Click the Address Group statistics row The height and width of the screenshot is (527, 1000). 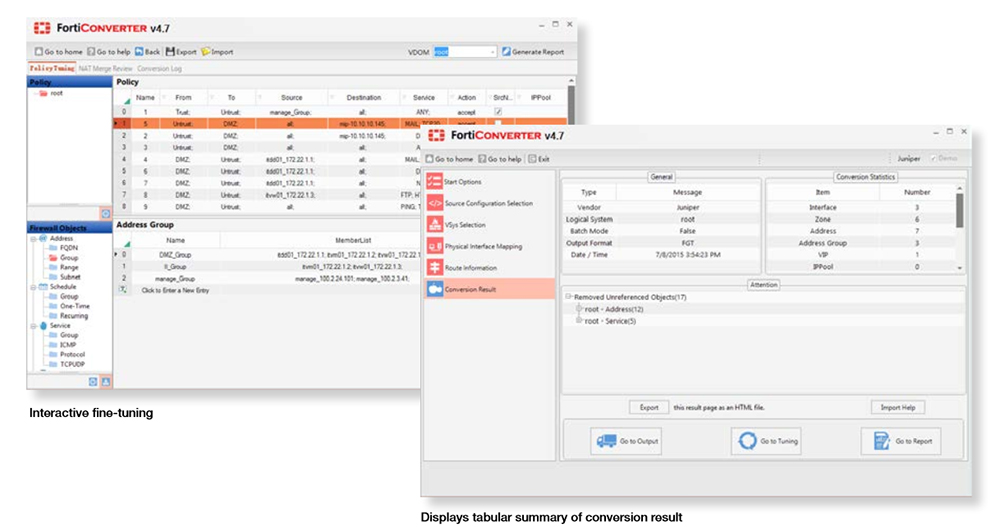tap(861, 243)
